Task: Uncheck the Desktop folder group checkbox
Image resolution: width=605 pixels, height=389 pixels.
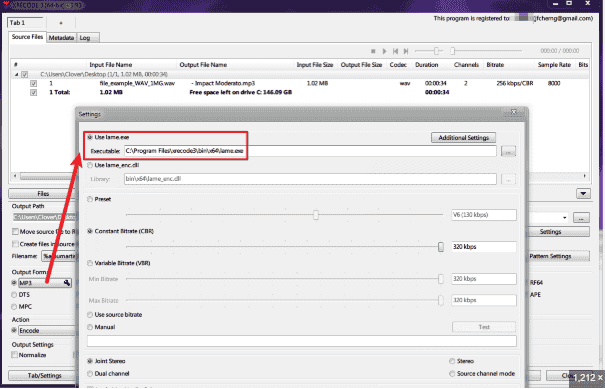Action: [25, 74]
